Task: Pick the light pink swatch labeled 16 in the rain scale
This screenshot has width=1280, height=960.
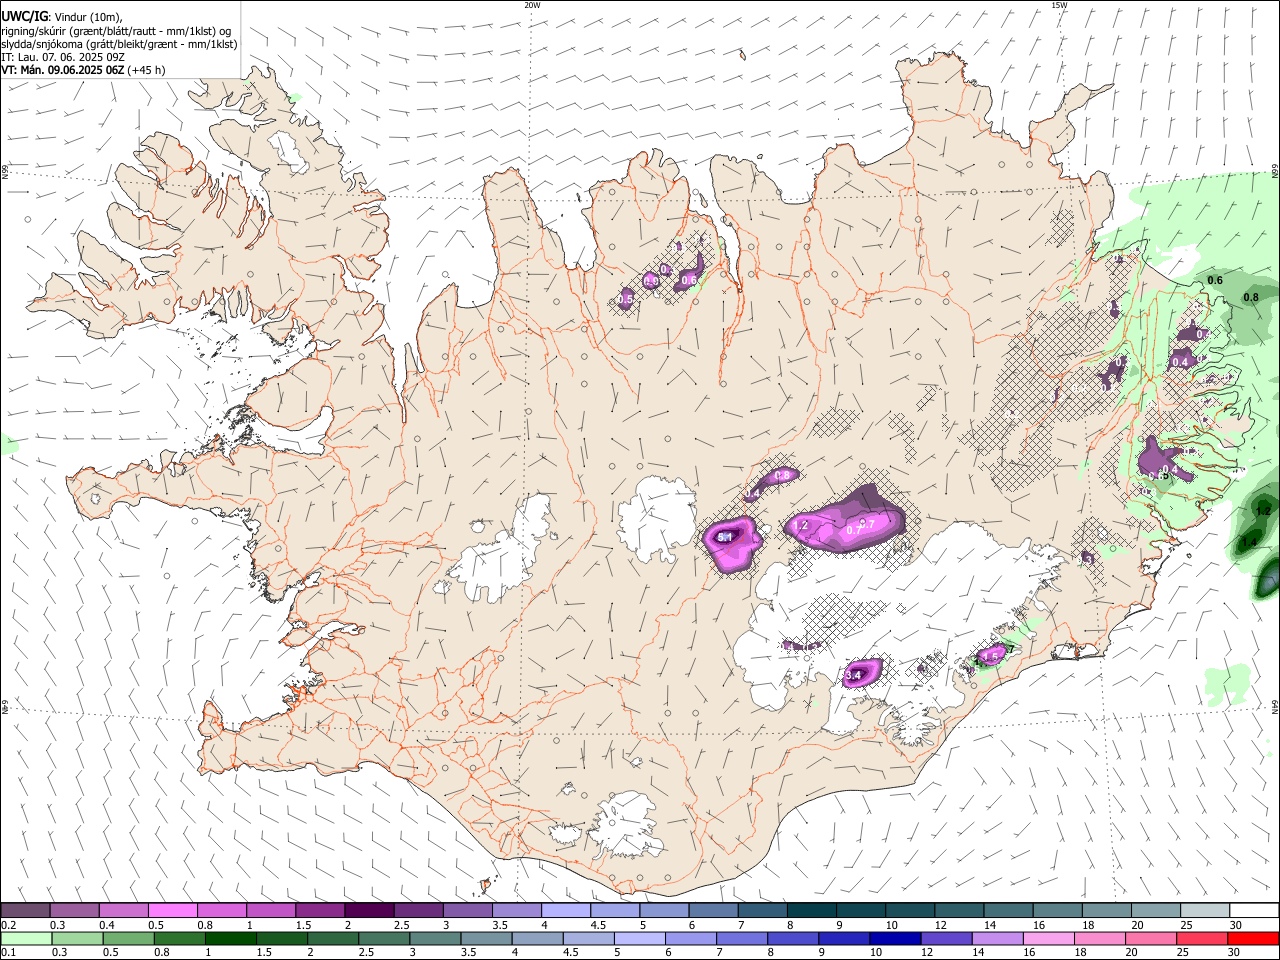Action: (1049, 939)
